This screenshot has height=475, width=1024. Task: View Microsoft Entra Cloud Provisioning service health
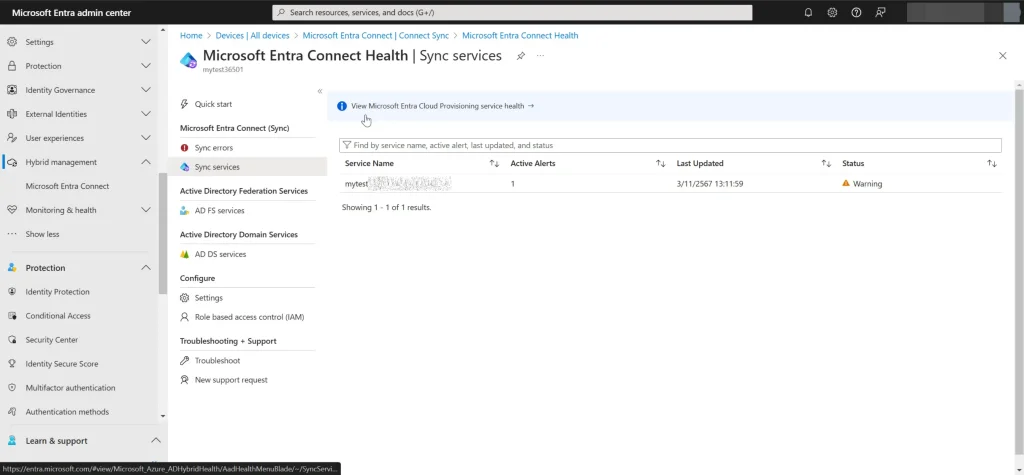click(x=442, y=106)
